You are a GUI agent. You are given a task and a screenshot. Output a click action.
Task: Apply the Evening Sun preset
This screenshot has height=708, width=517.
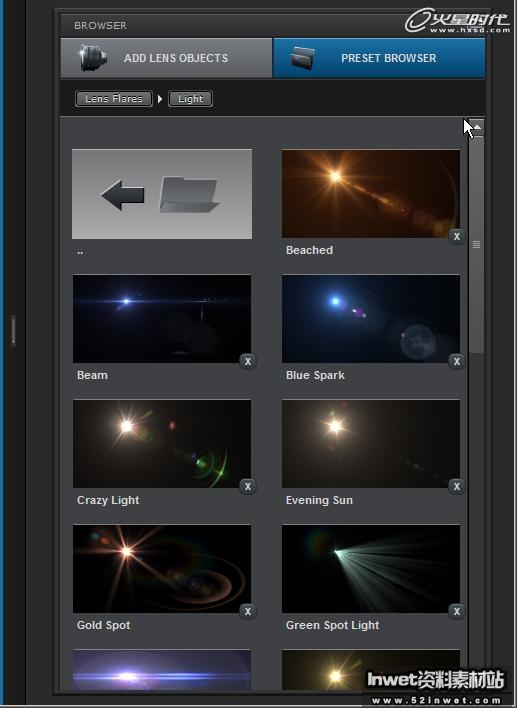pyautogui.click(x=371, y=443)
